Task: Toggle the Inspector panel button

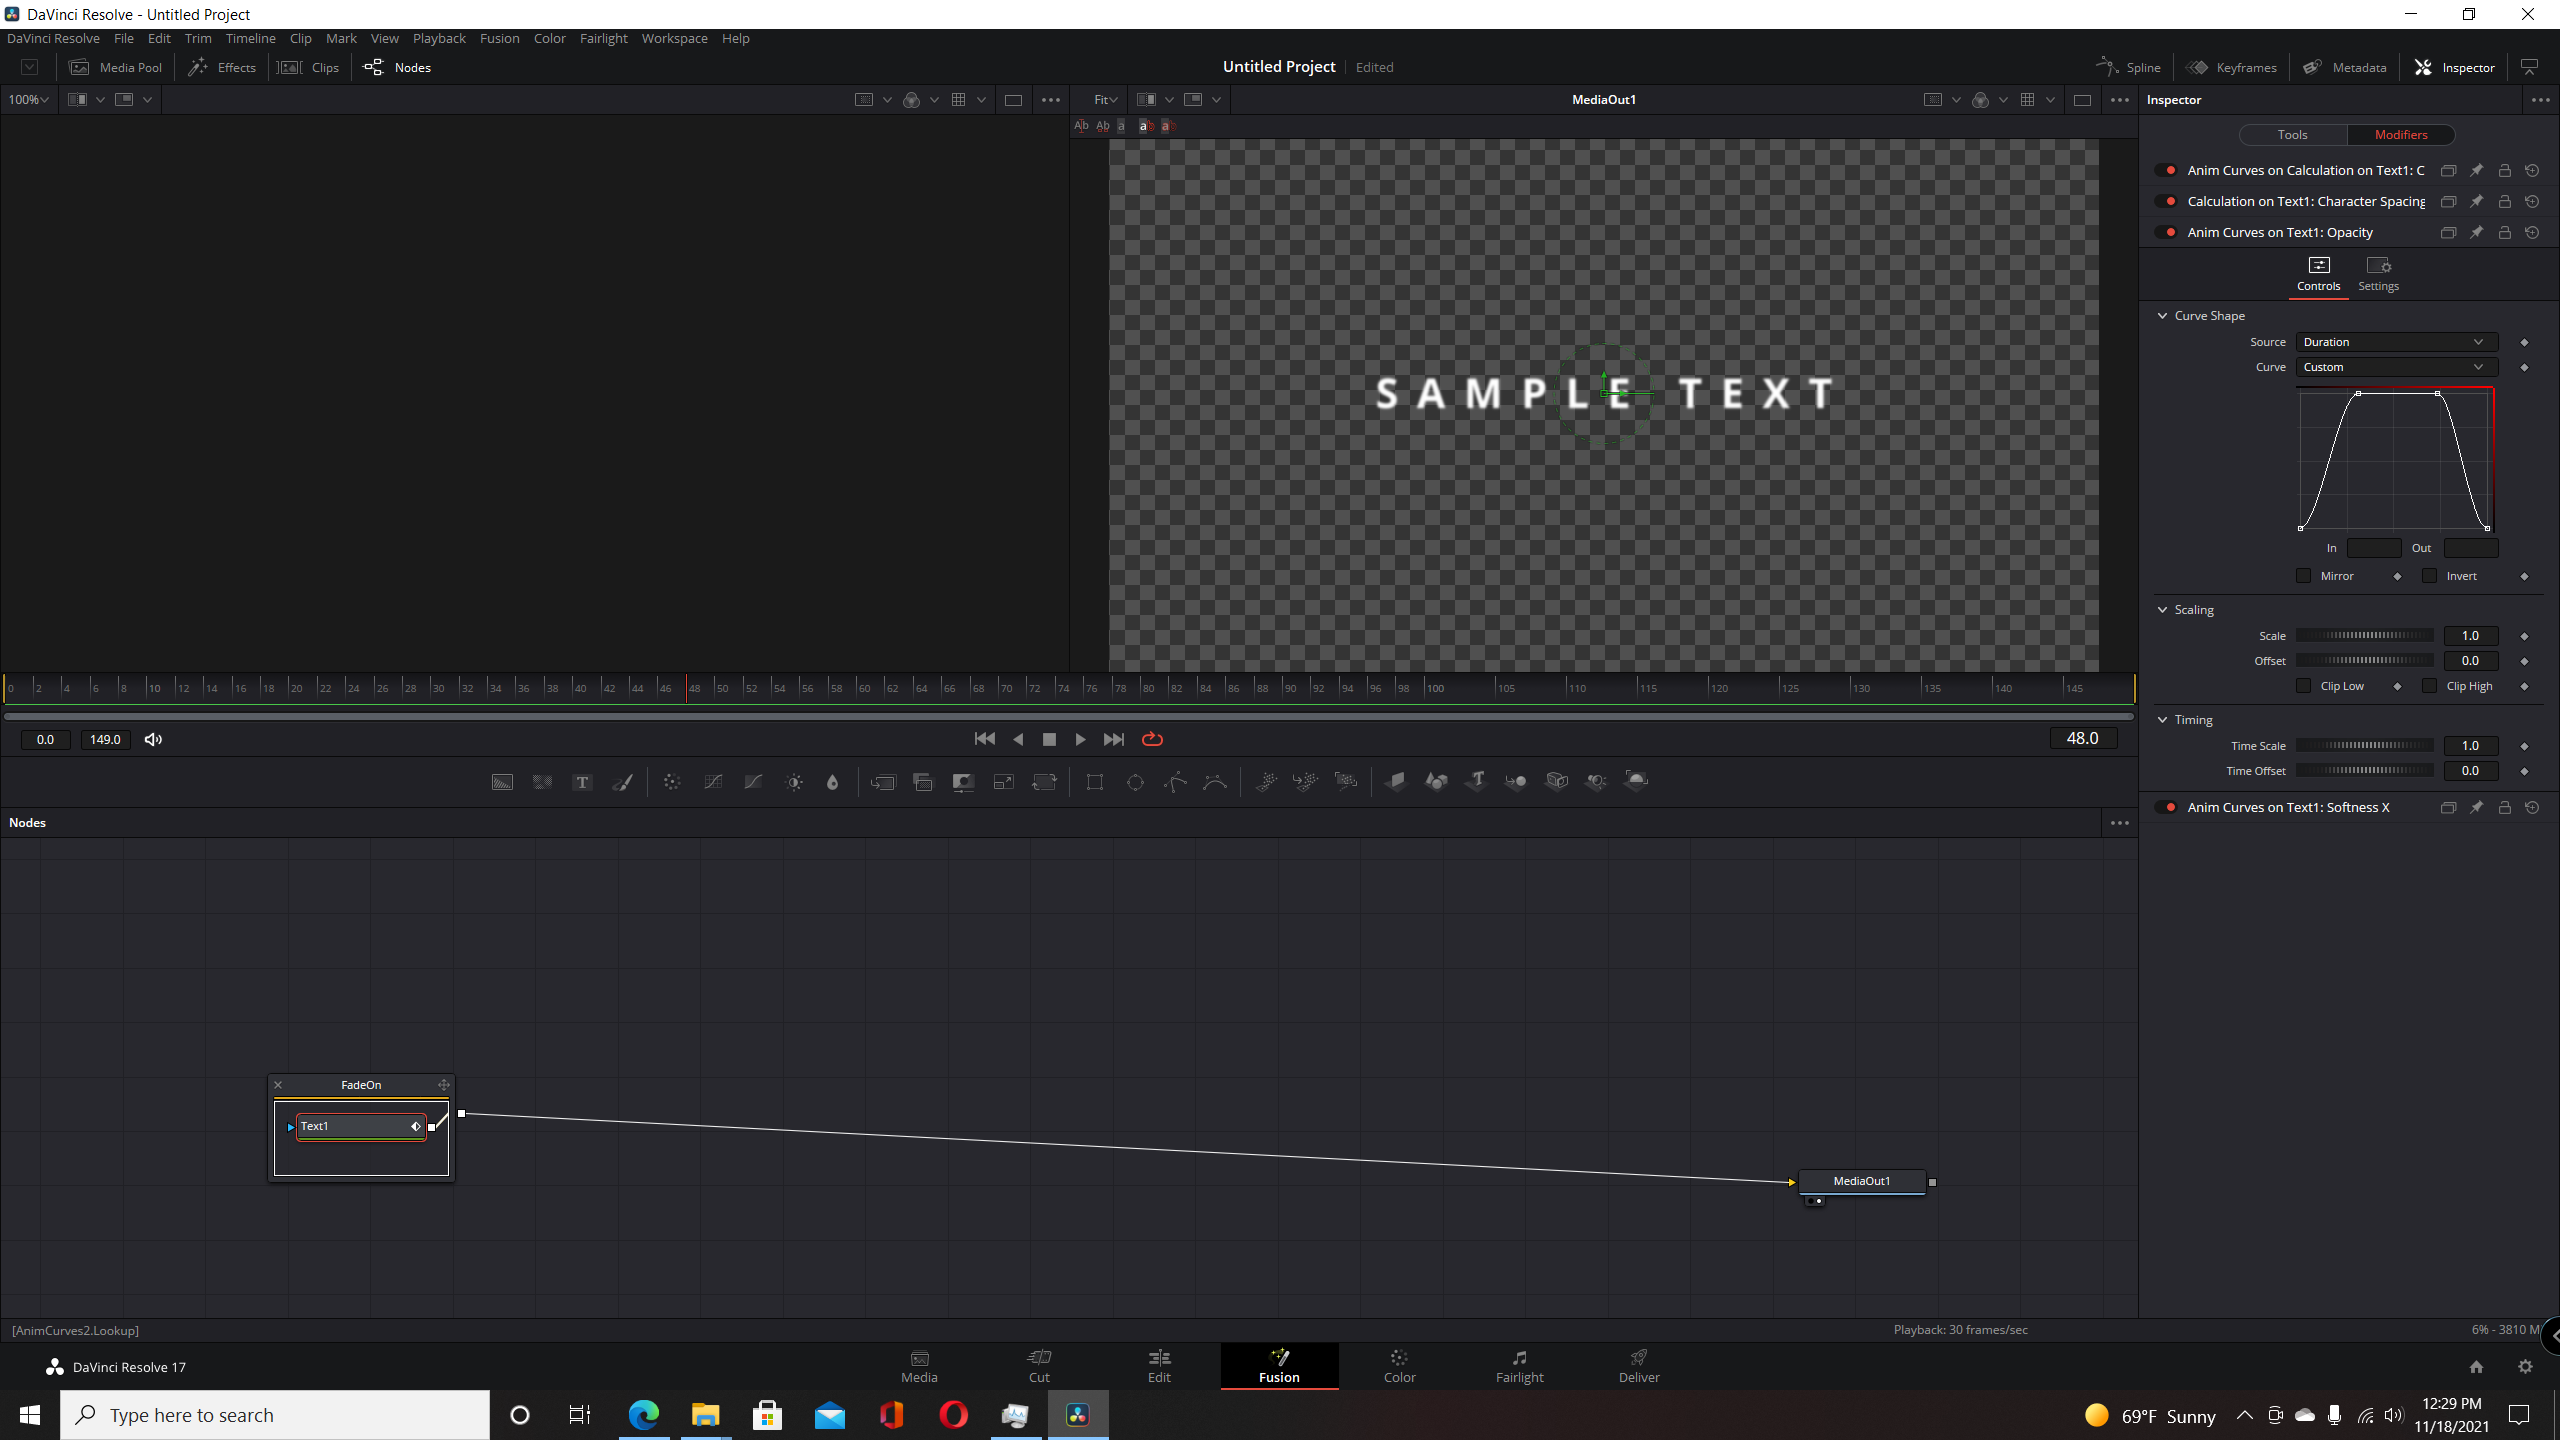Action: point(2455,67)
